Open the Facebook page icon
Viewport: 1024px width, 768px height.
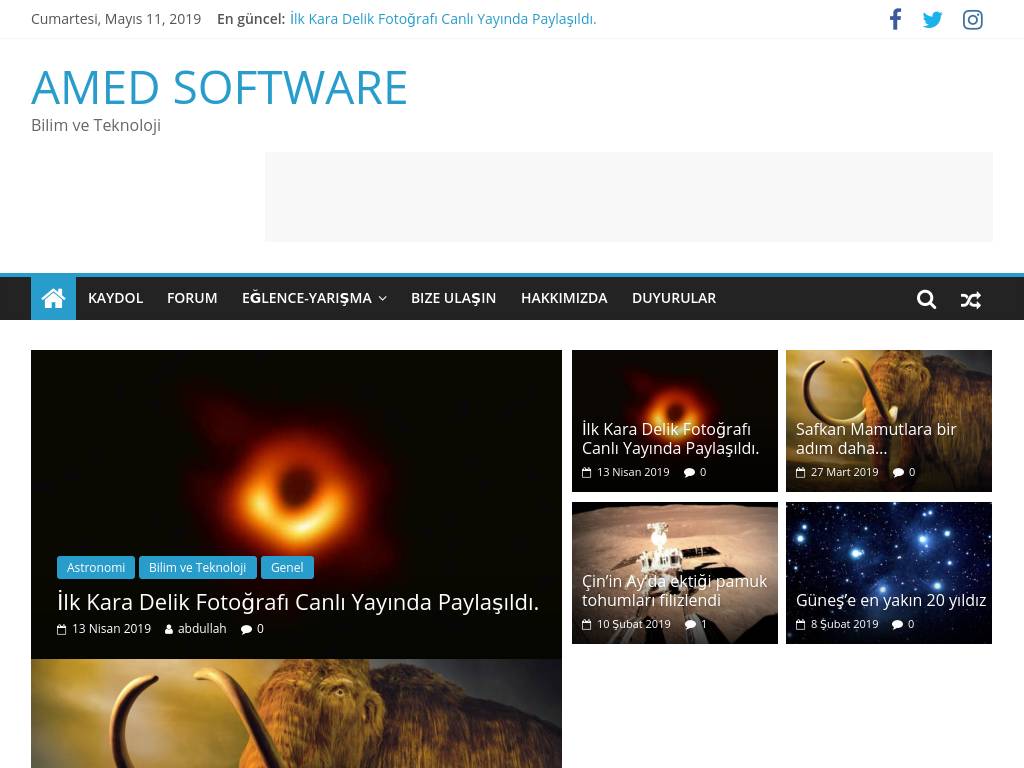pos(895,19)
